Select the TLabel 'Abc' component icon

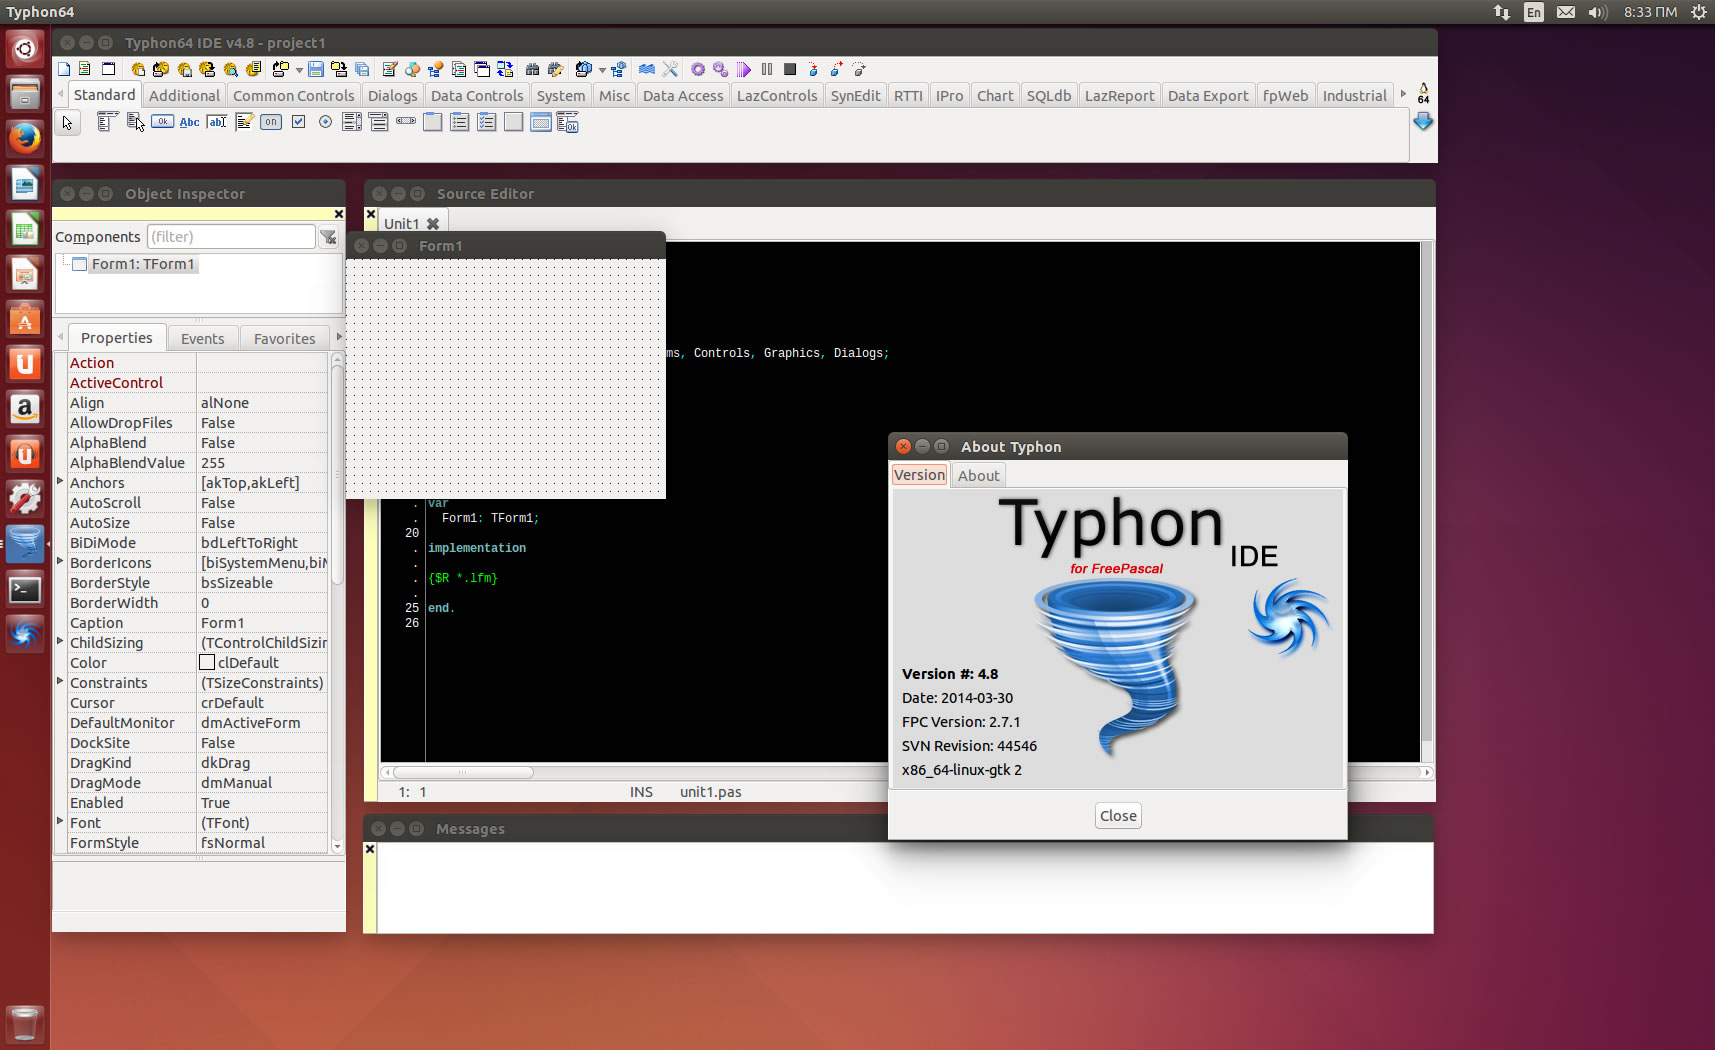pos(189,122)
